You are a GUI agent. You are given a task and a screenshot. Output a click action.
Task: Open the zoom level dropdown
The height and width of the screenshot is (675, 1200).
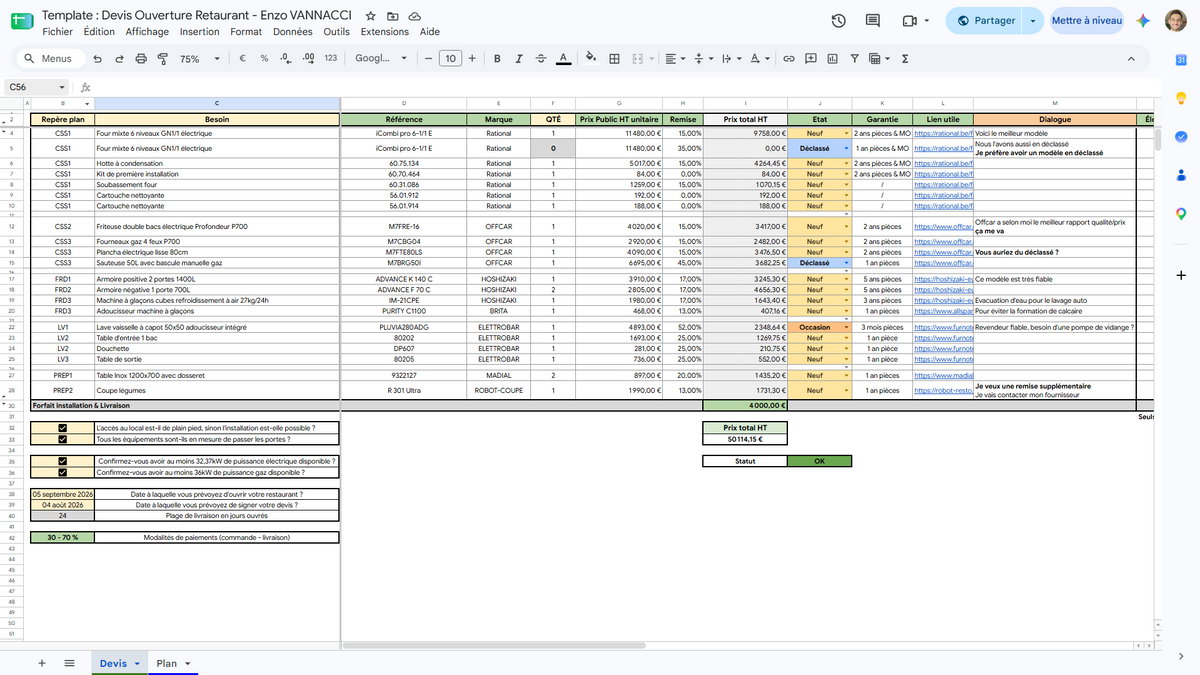(x=198, y=59)
